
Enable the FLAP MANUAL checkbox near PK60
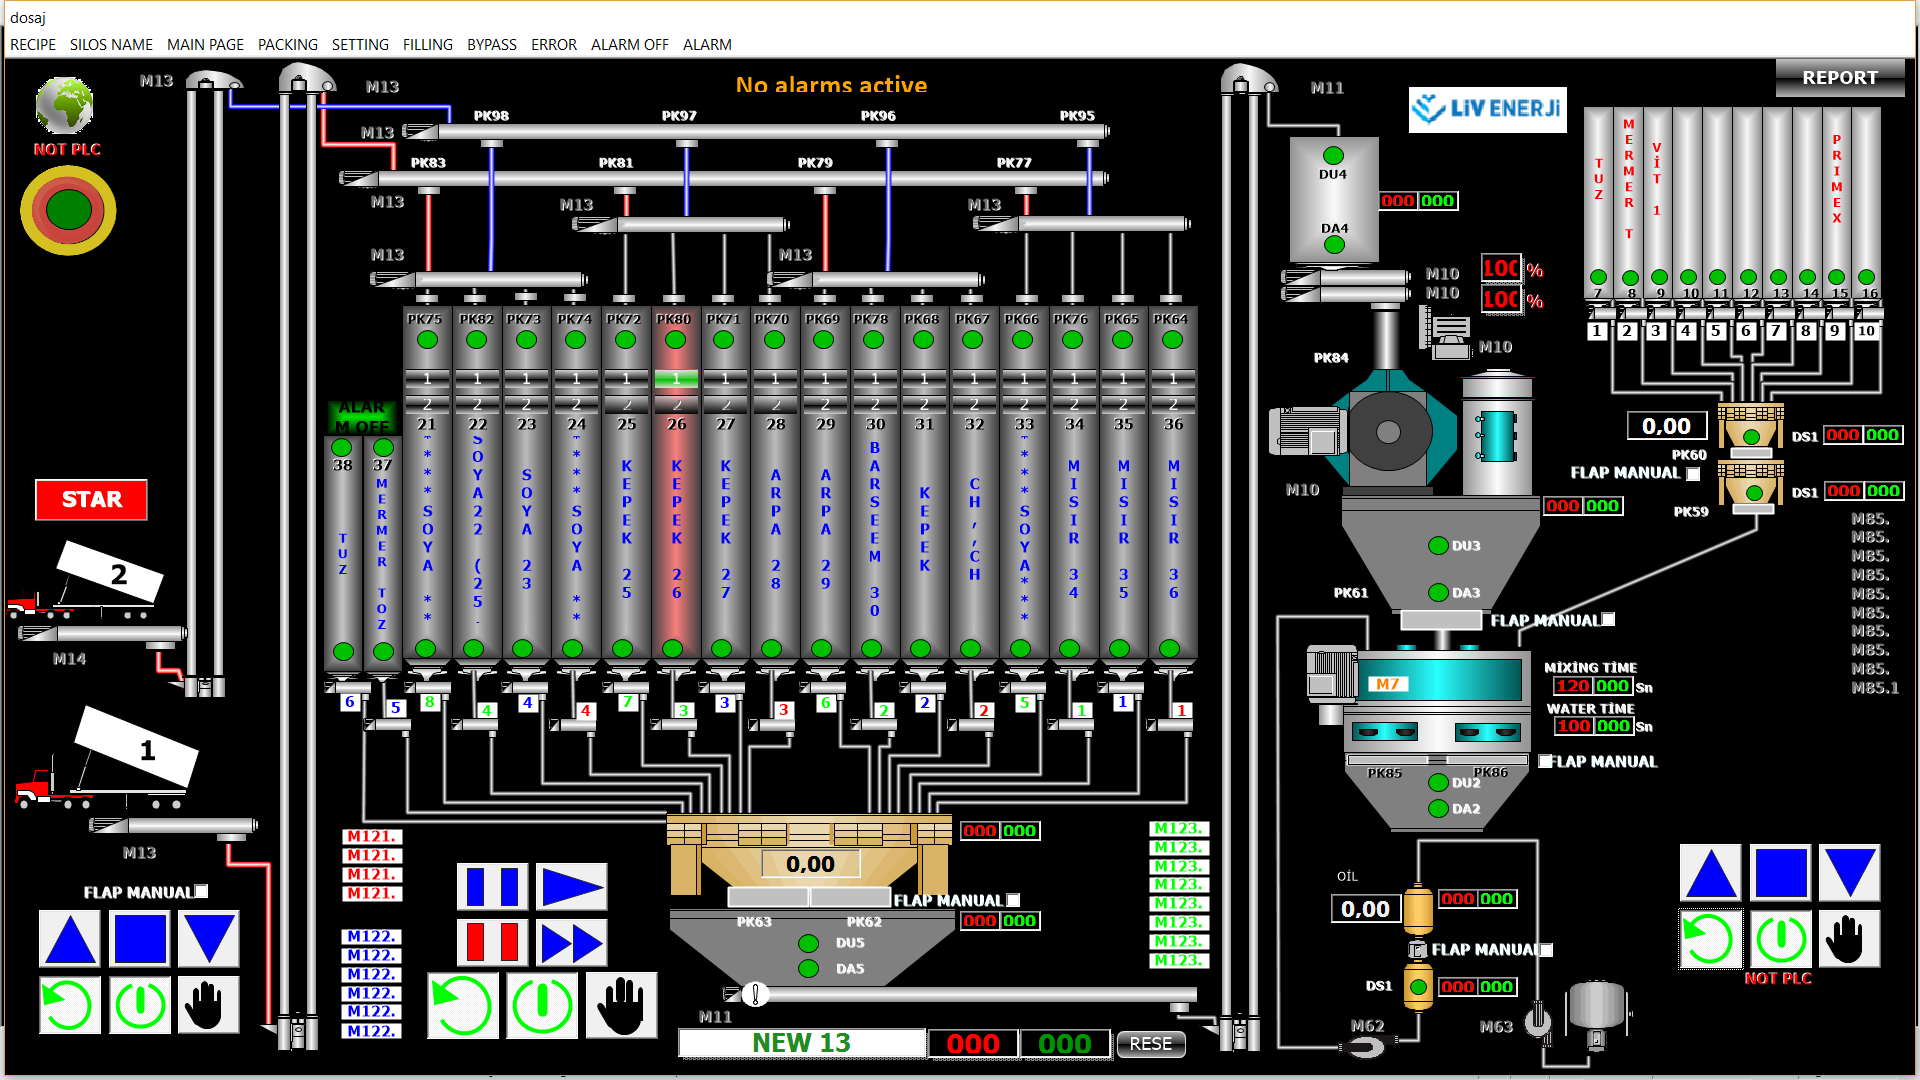pyautogui.click(x=1692, y=474)
